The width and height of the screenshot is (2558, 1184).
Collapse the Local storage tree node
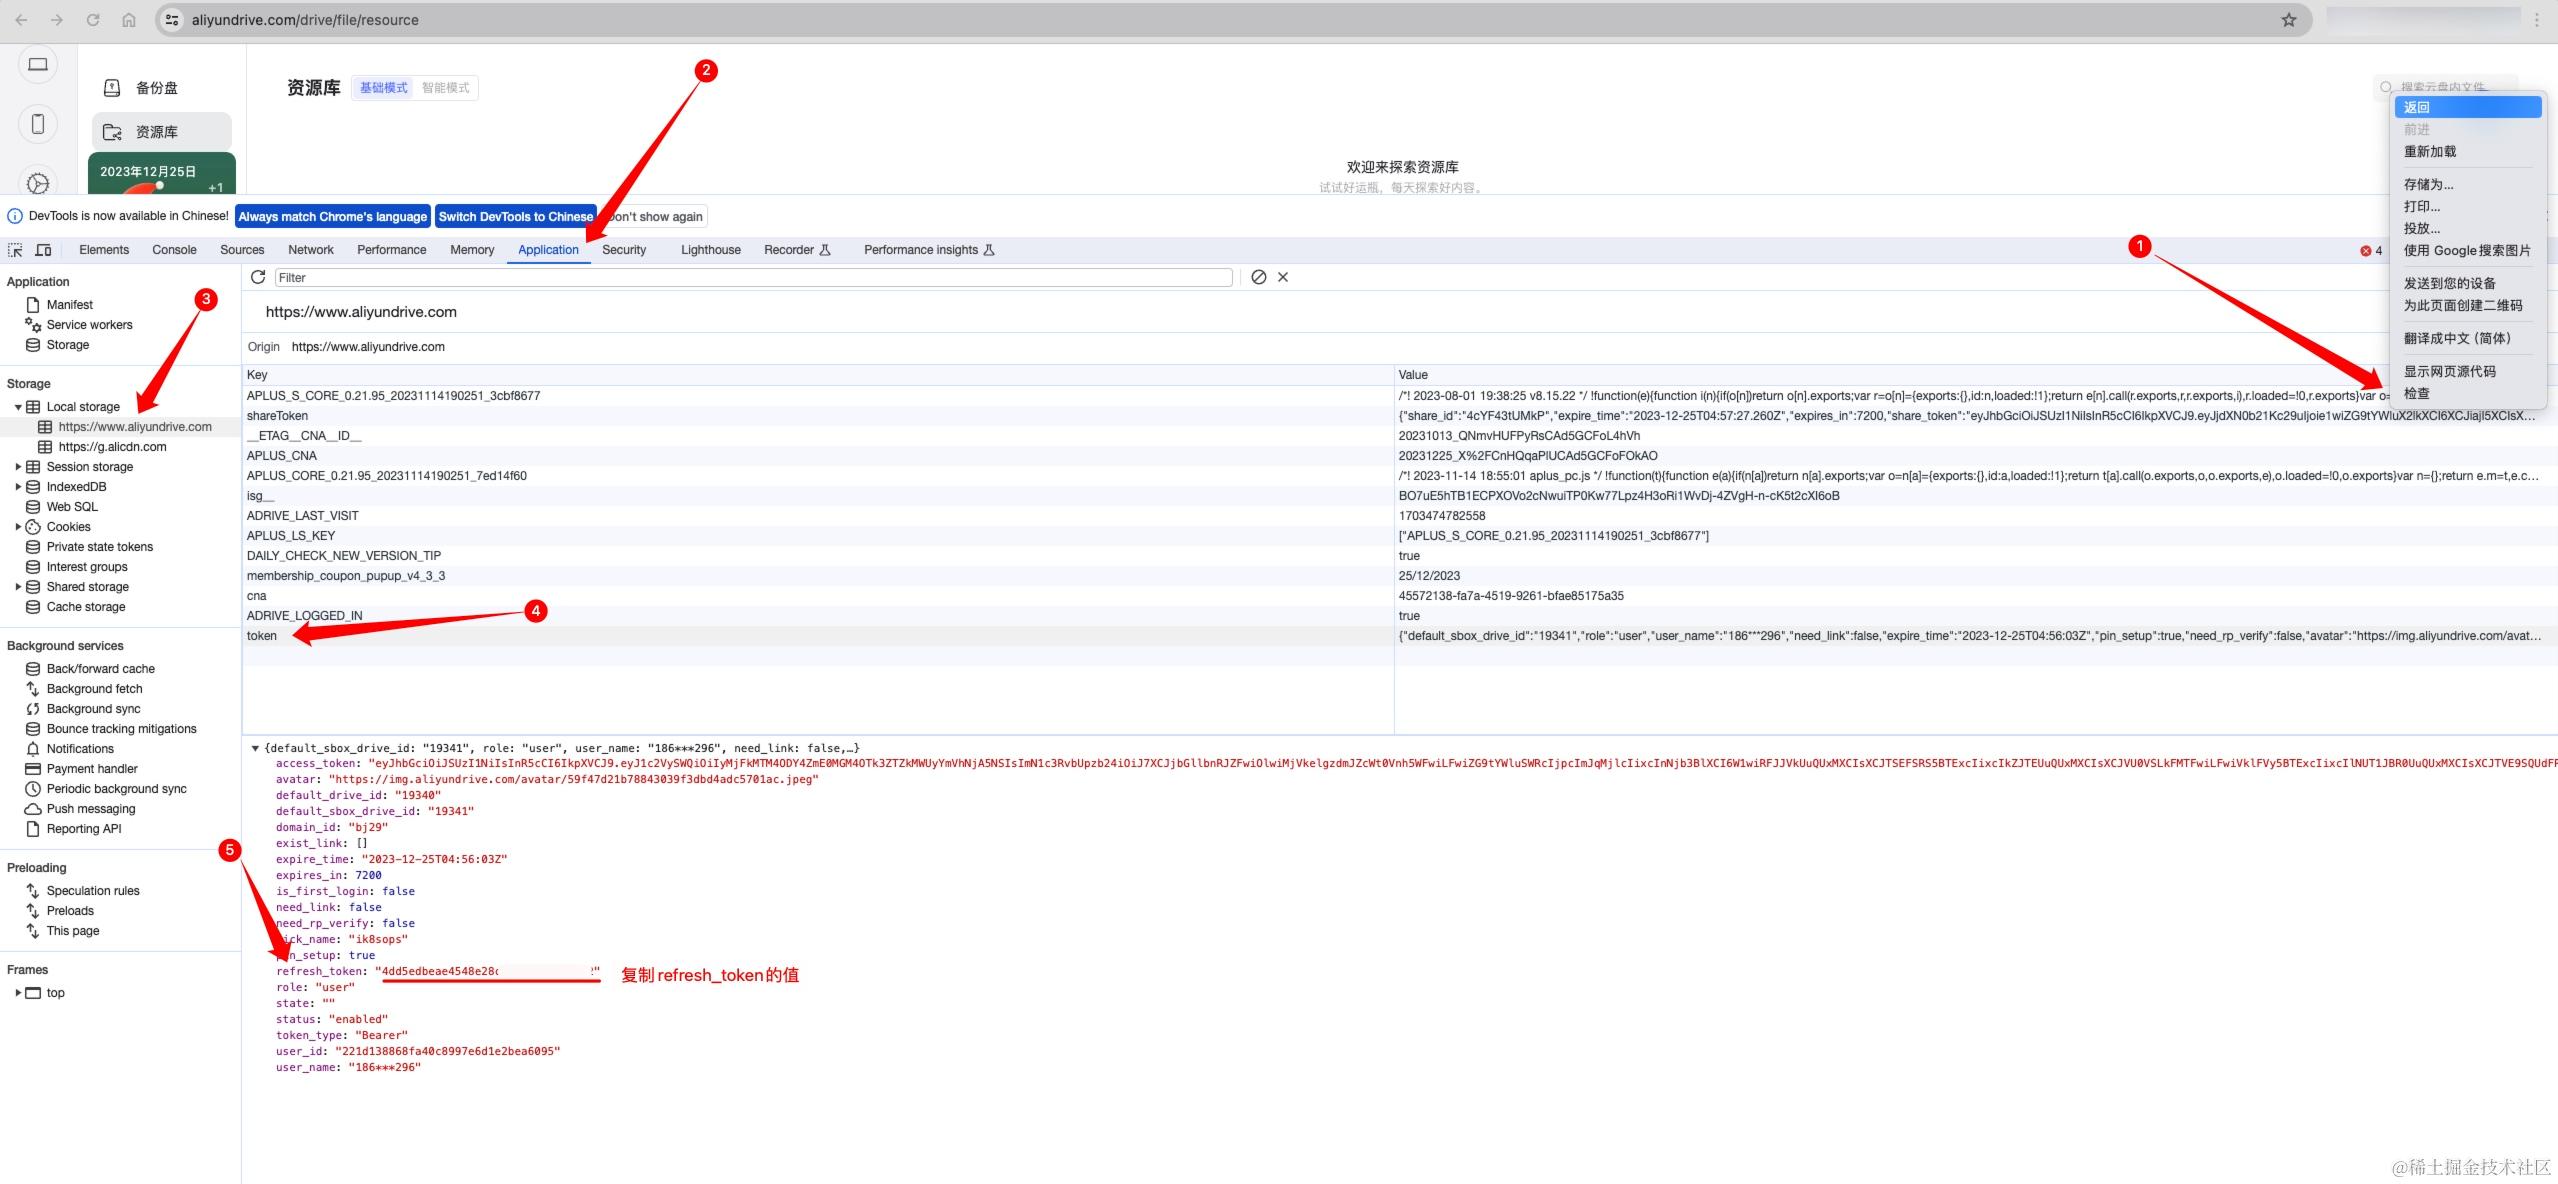(x=18, y=407)
